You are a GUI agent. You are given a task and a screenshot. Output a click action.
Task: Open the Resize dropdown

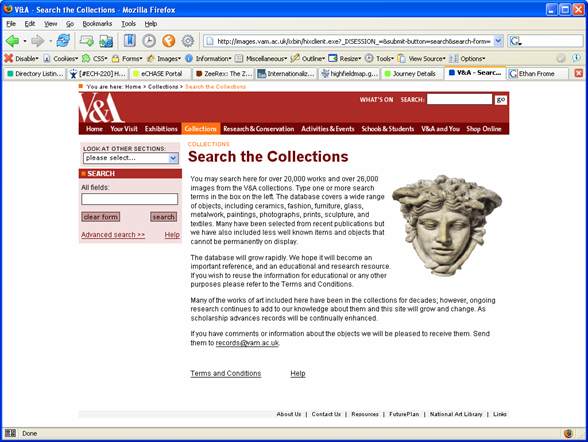345,58
